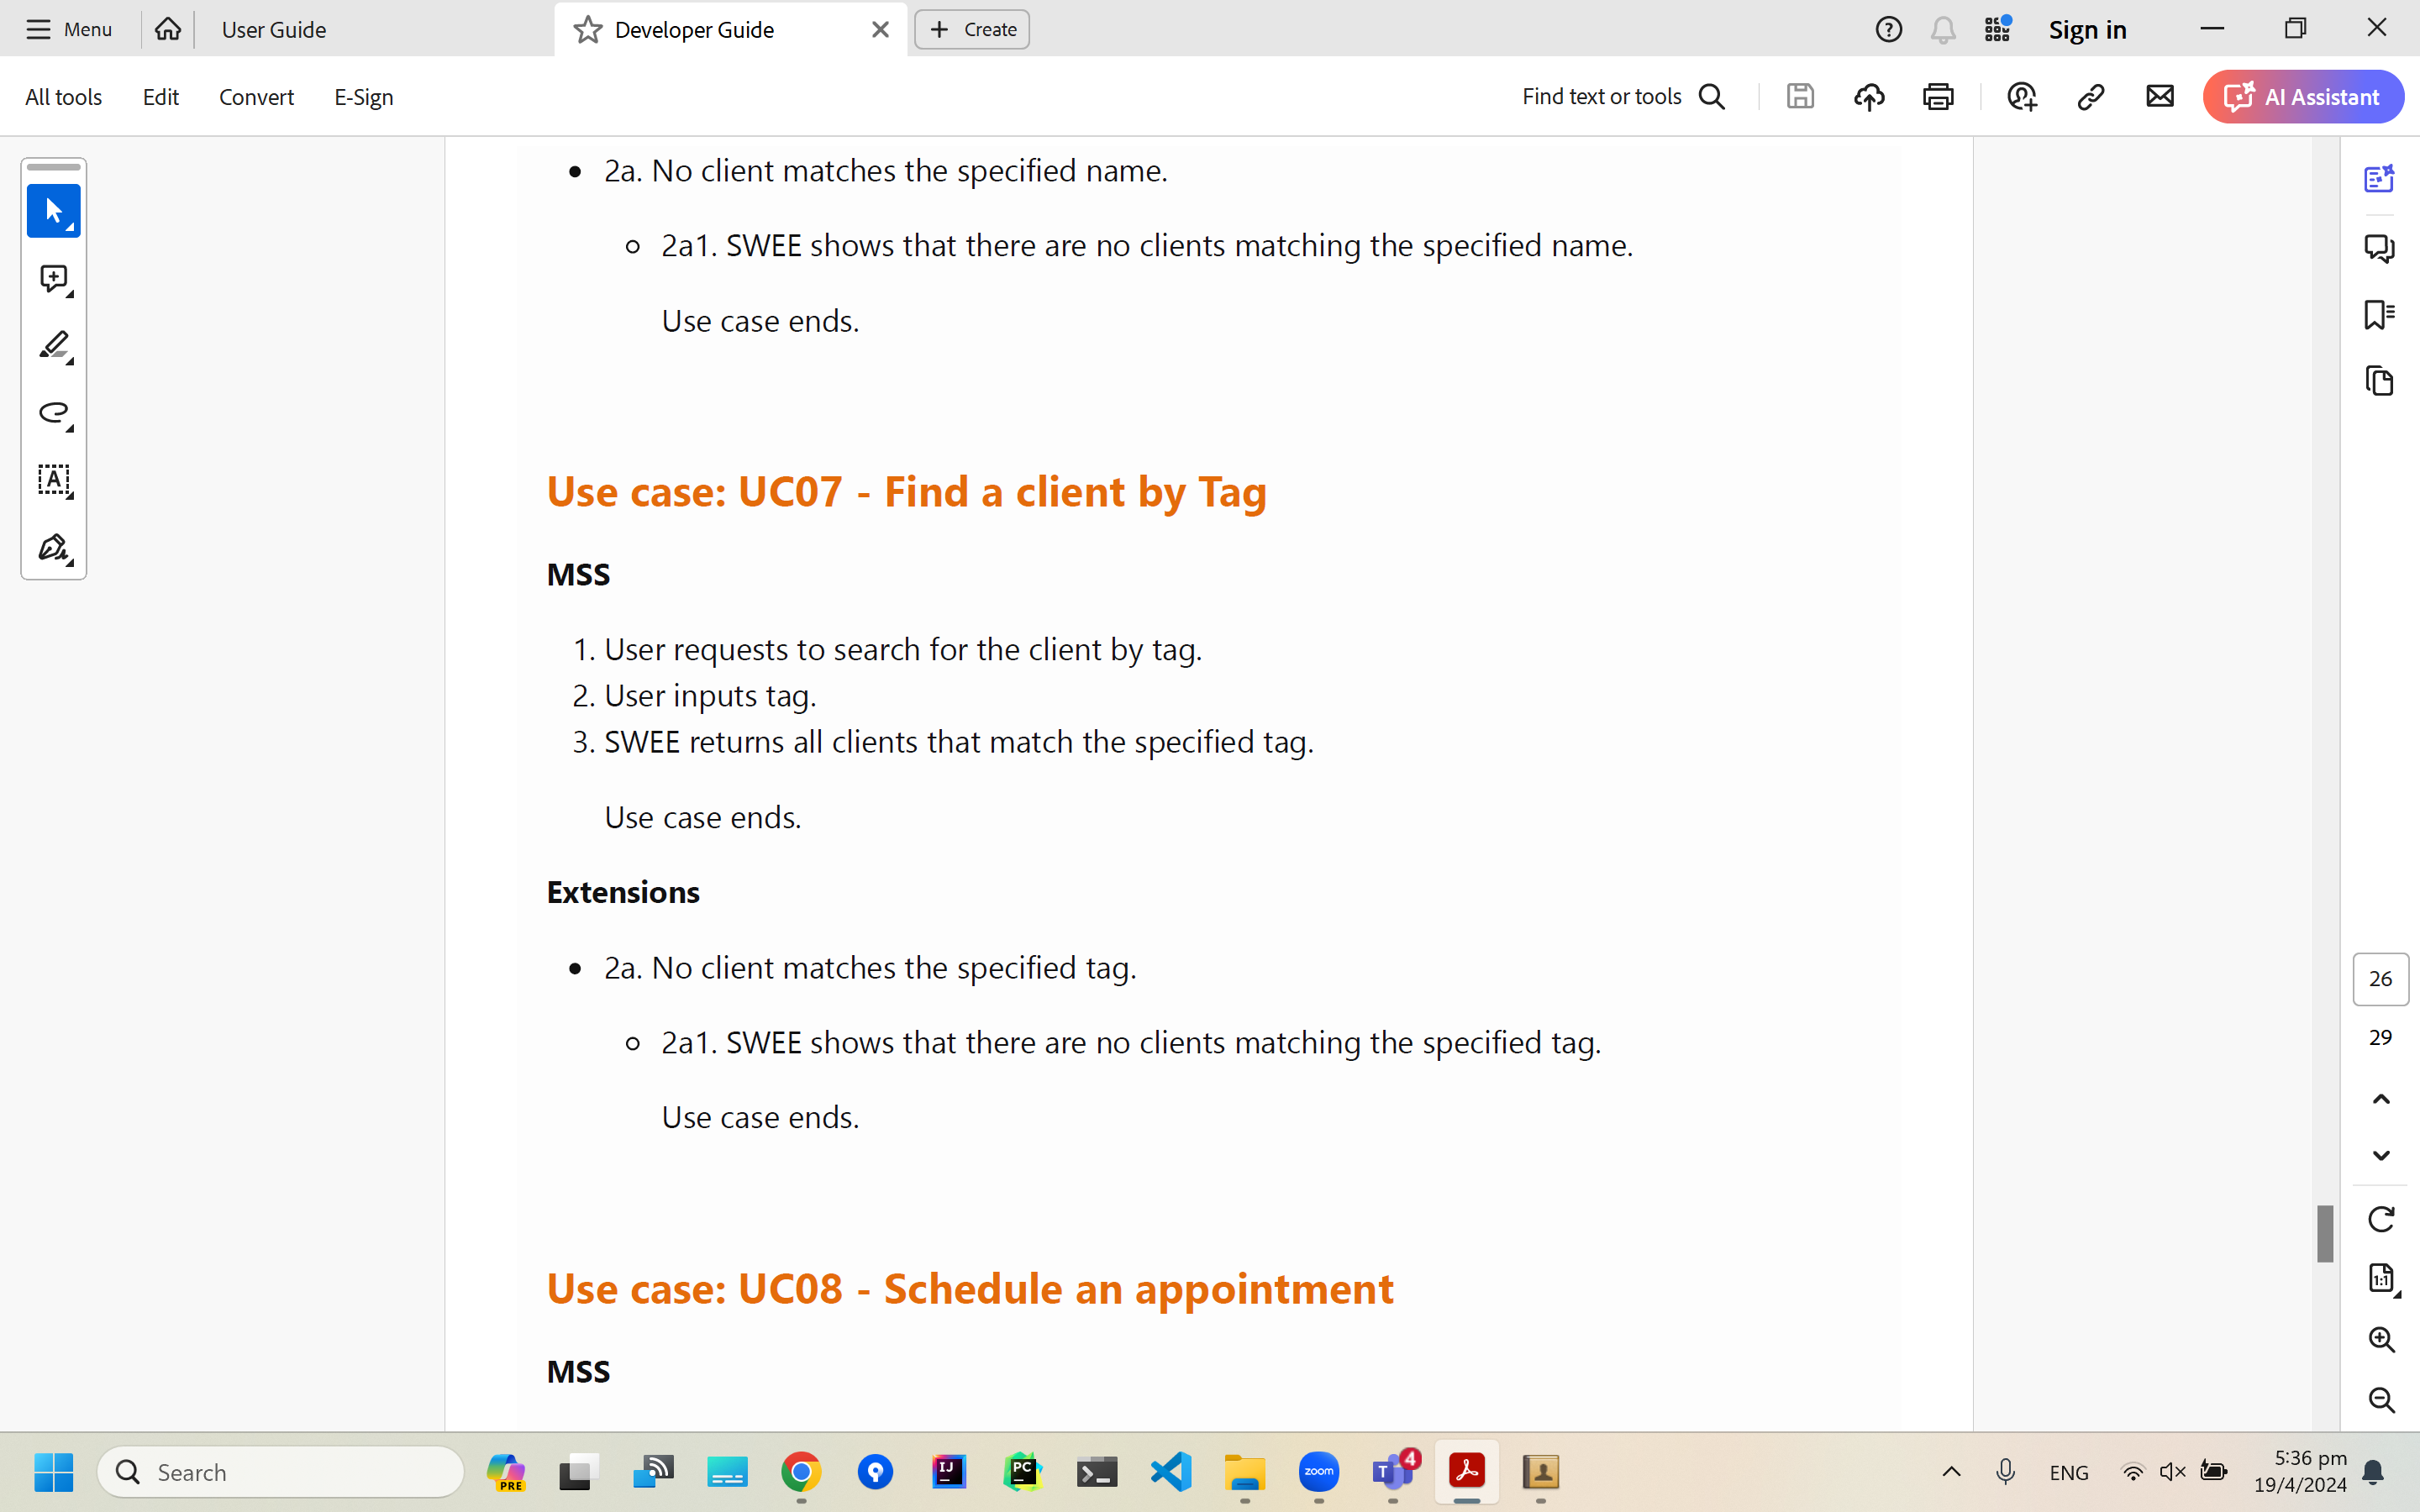
Task: Pick the freehand draw tool
Action: pos(53,413)
